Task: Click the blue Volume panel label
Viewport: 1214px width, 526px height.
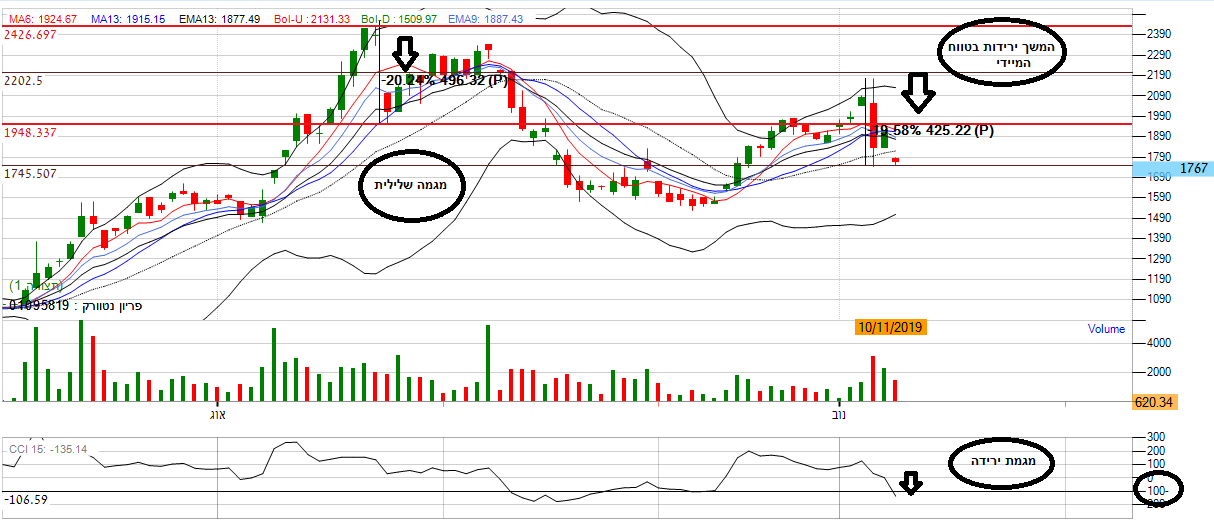Action: (x=1105, y=329)
